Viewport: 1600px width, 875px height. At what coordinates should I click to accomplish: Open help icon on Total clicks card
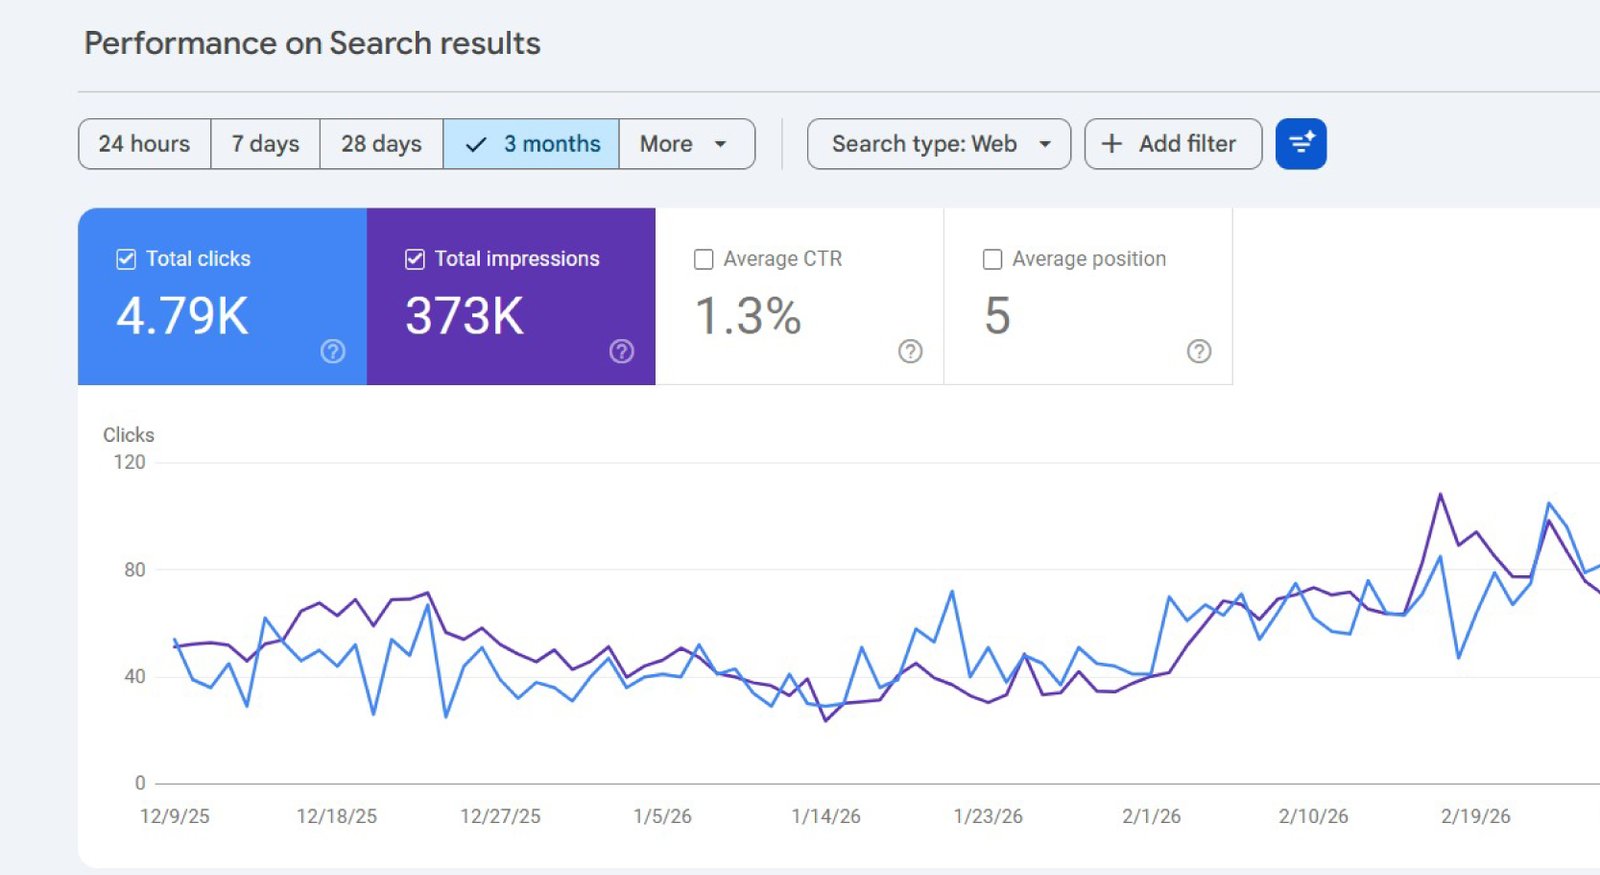tap(333, 351)
